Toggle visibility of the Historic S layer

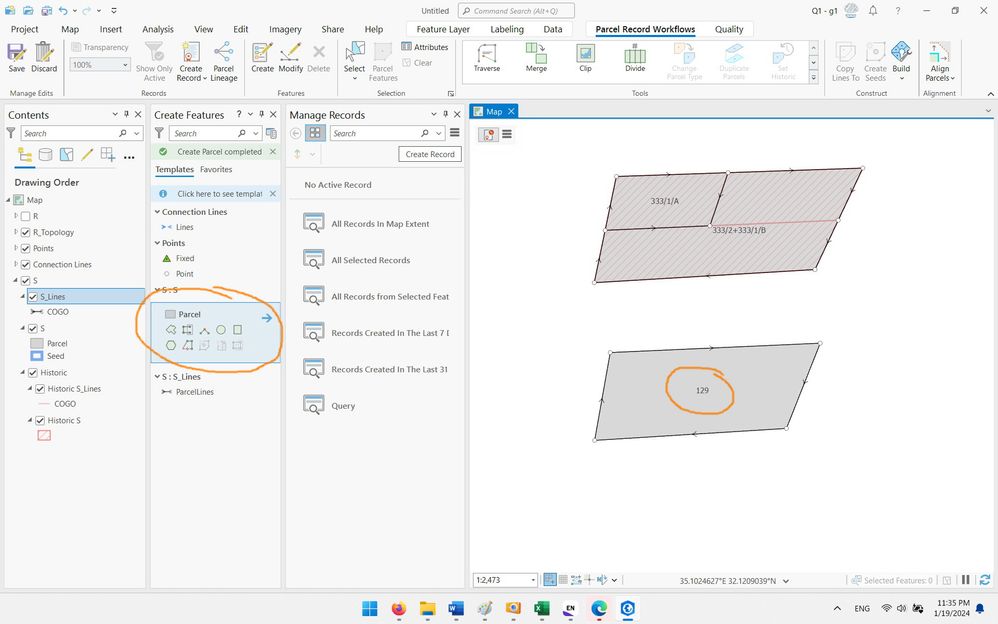40,420
